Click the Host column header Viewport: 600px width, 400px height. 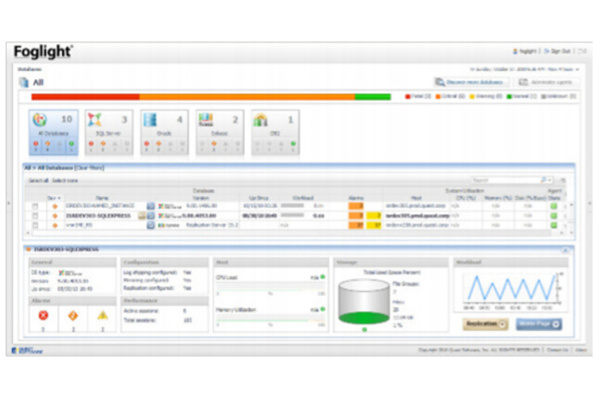point(416,198)
